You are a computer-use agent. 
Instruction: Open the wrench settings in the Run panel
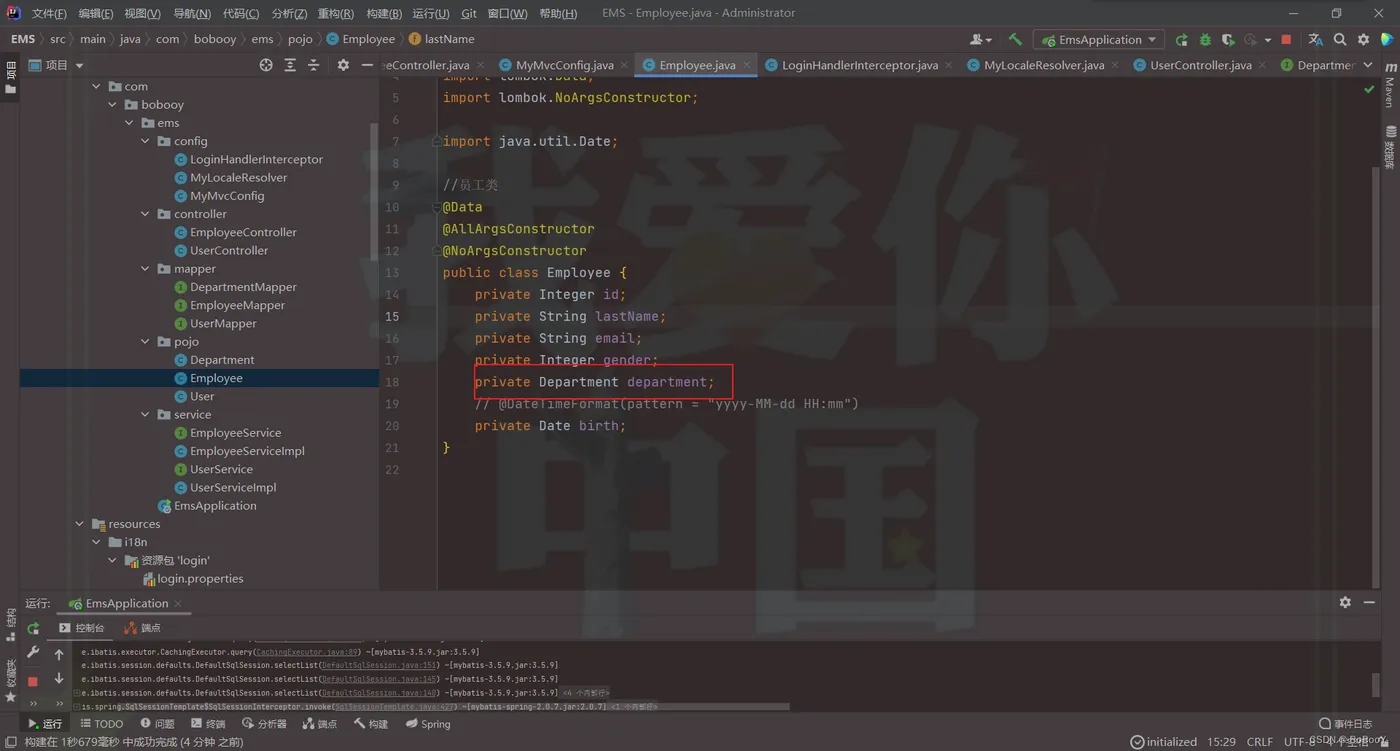[x=33, y=653]
